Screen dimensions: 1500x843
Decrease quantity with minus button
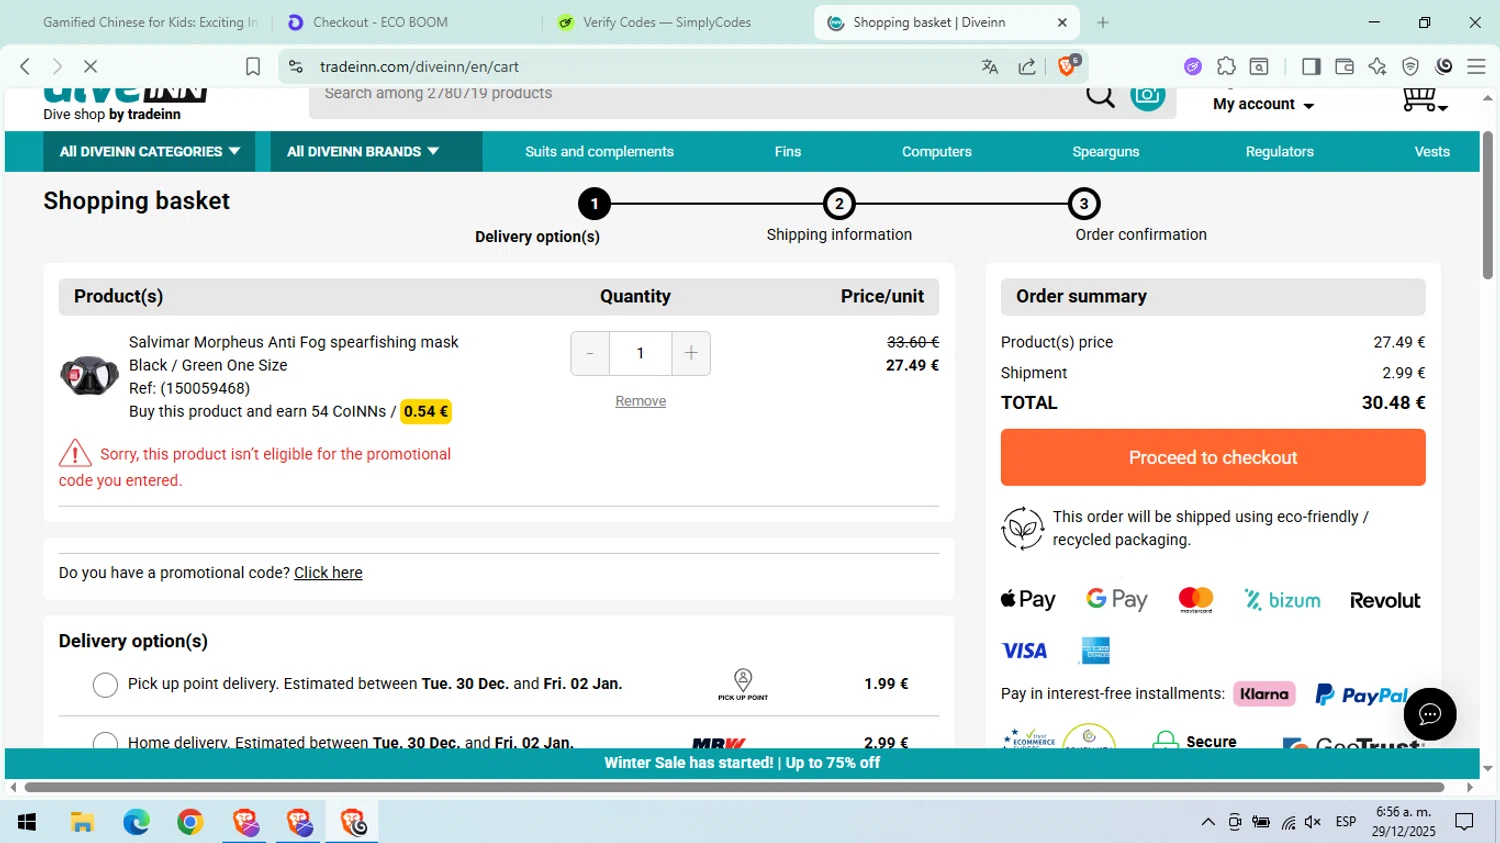(590, 354)
